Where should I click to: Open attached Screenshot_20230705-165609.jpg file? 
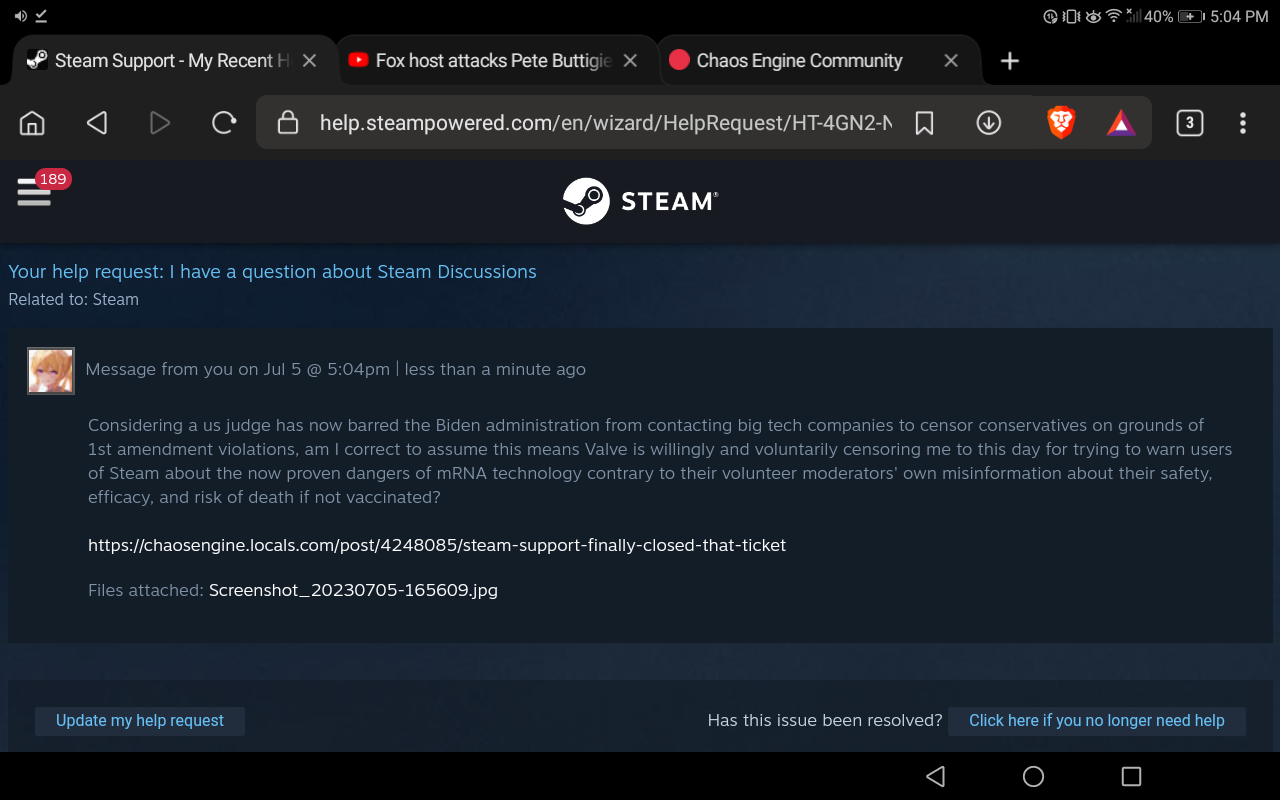(x=353, y=590)
